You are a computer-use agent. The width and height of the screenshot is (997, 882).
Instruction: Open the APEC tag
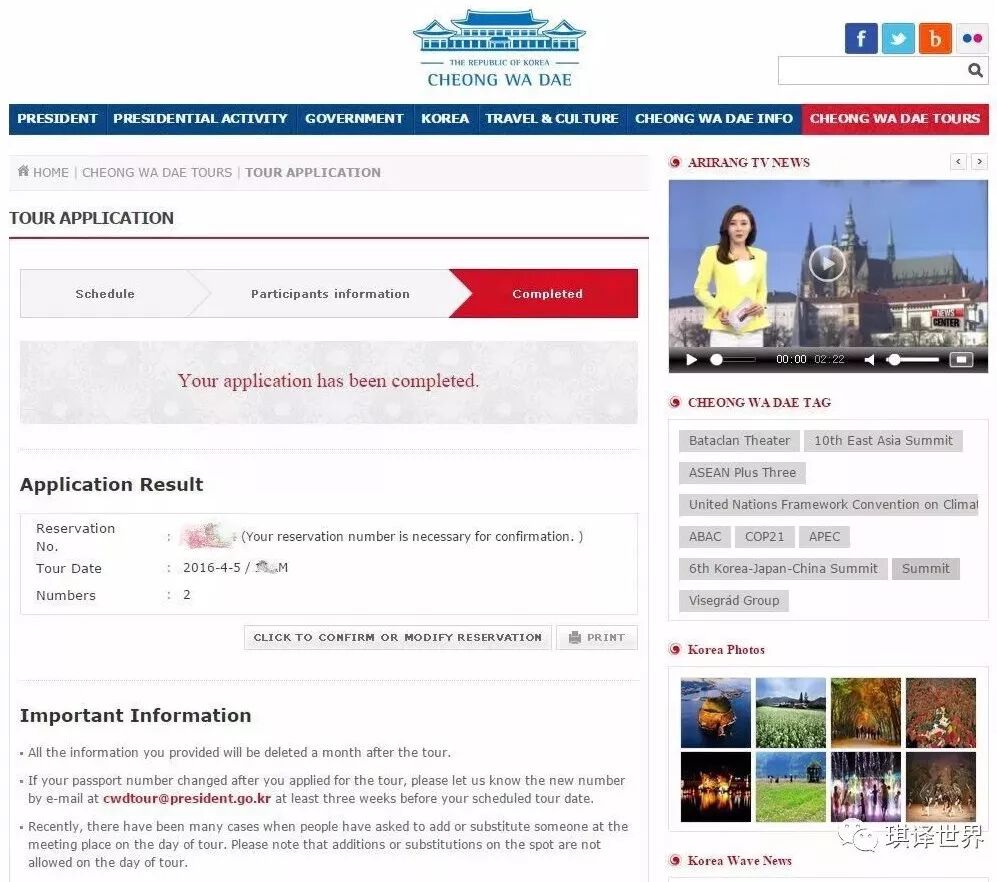click(x=824, y=537)
